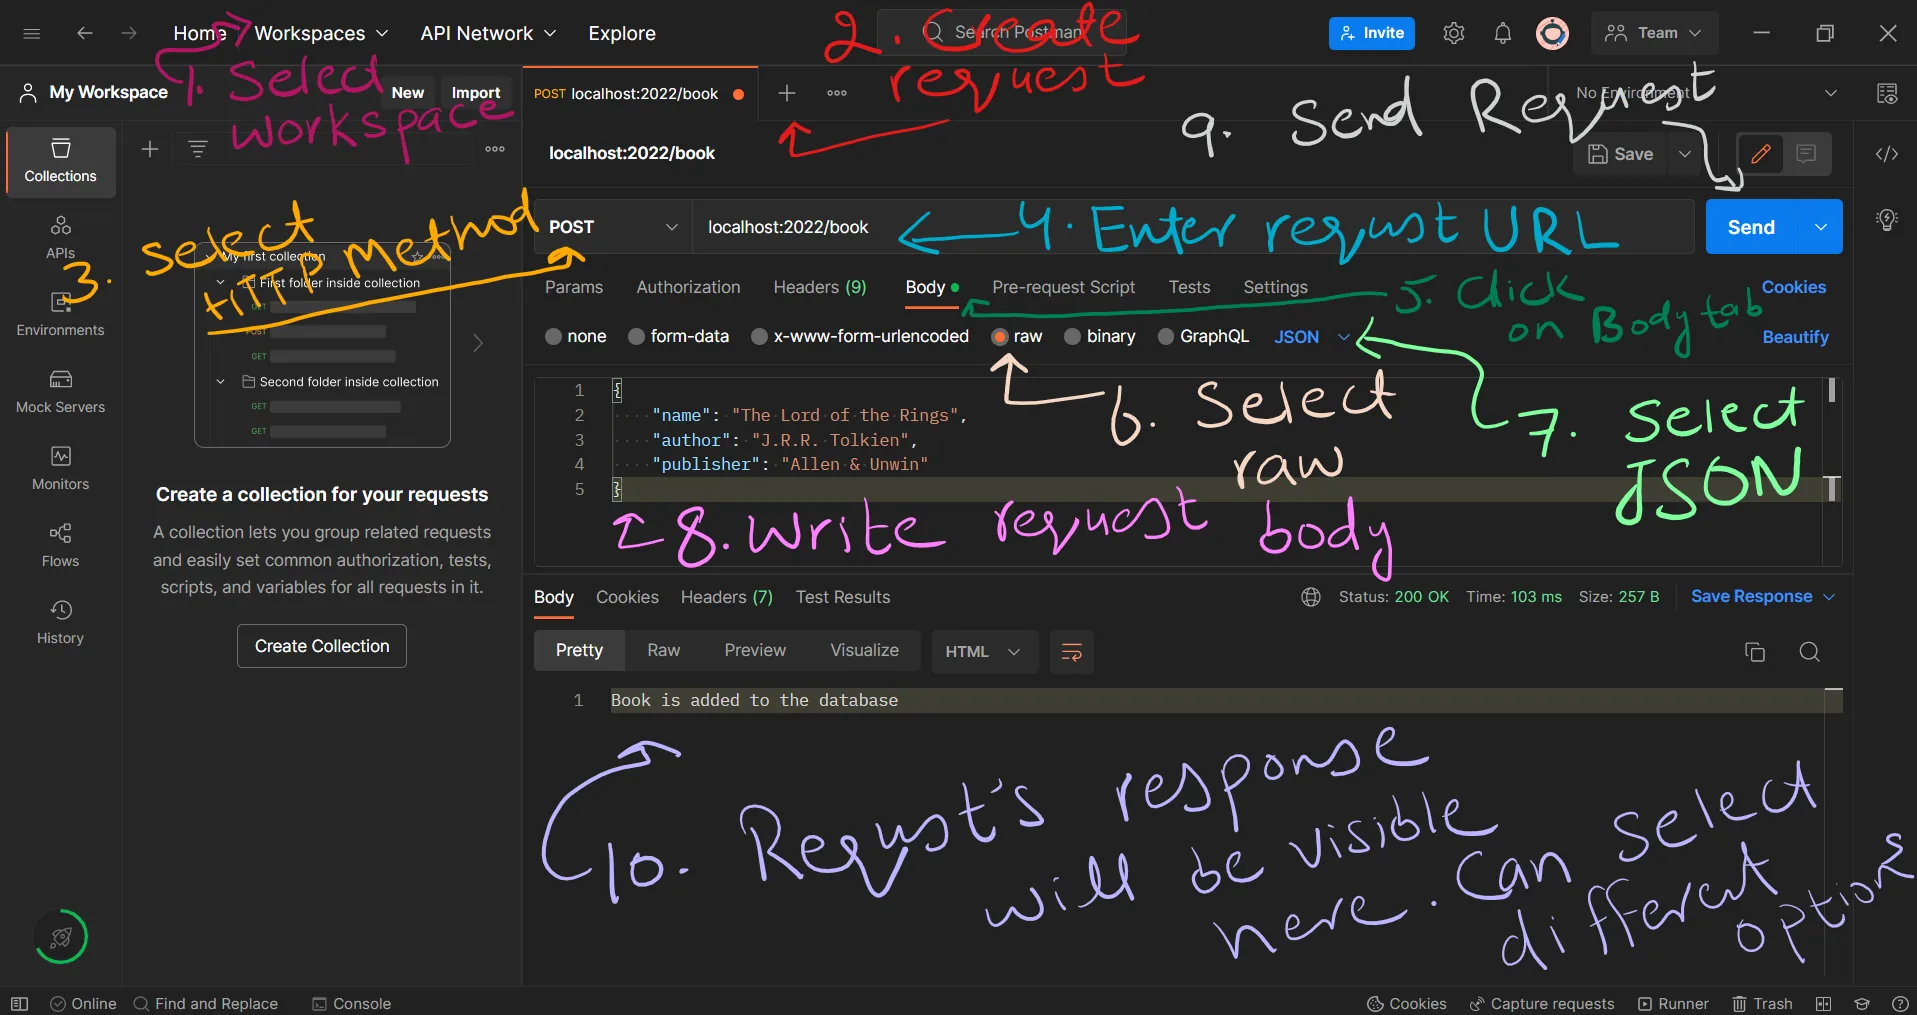Open the response HTML format dropdown
The image size is (1917, 1015).
tap(984, 652)
